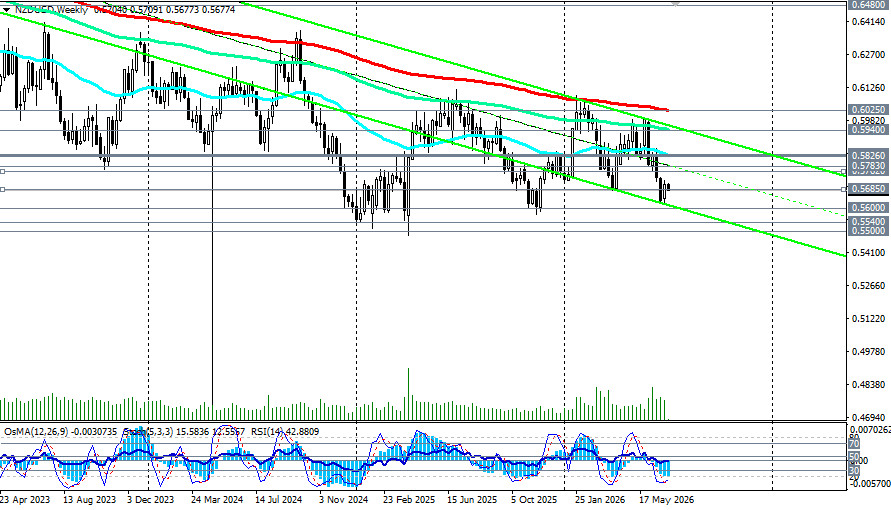Click left handle of line below 0.57830
Viewport: 891px width, 510px height.
3,171
